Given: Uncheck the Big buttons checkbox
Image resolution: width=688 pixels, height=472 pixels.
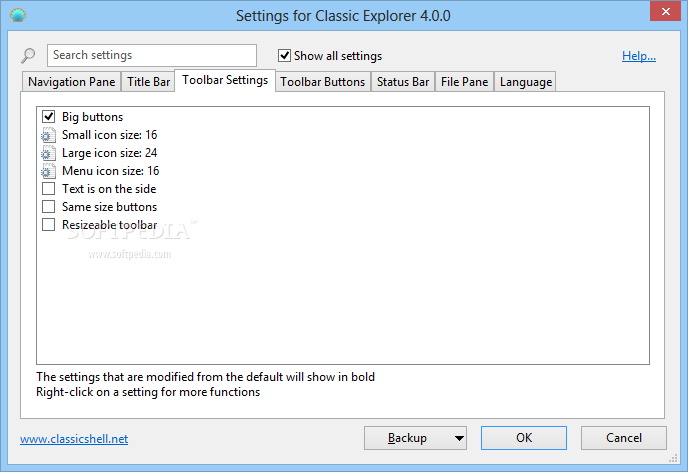Looking at the screenshot, I should [48, 117].
